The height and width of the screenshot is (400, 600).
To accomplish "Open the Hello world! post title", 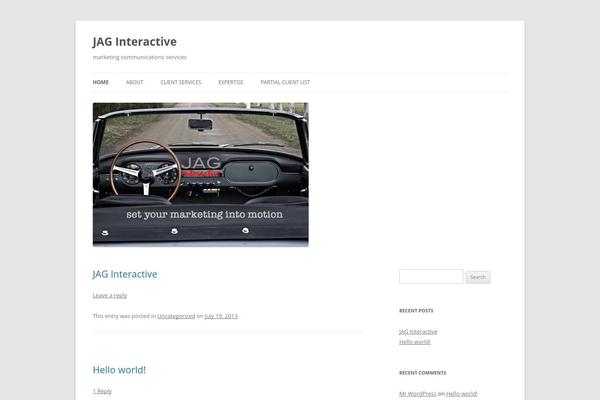I will point(119,370).
